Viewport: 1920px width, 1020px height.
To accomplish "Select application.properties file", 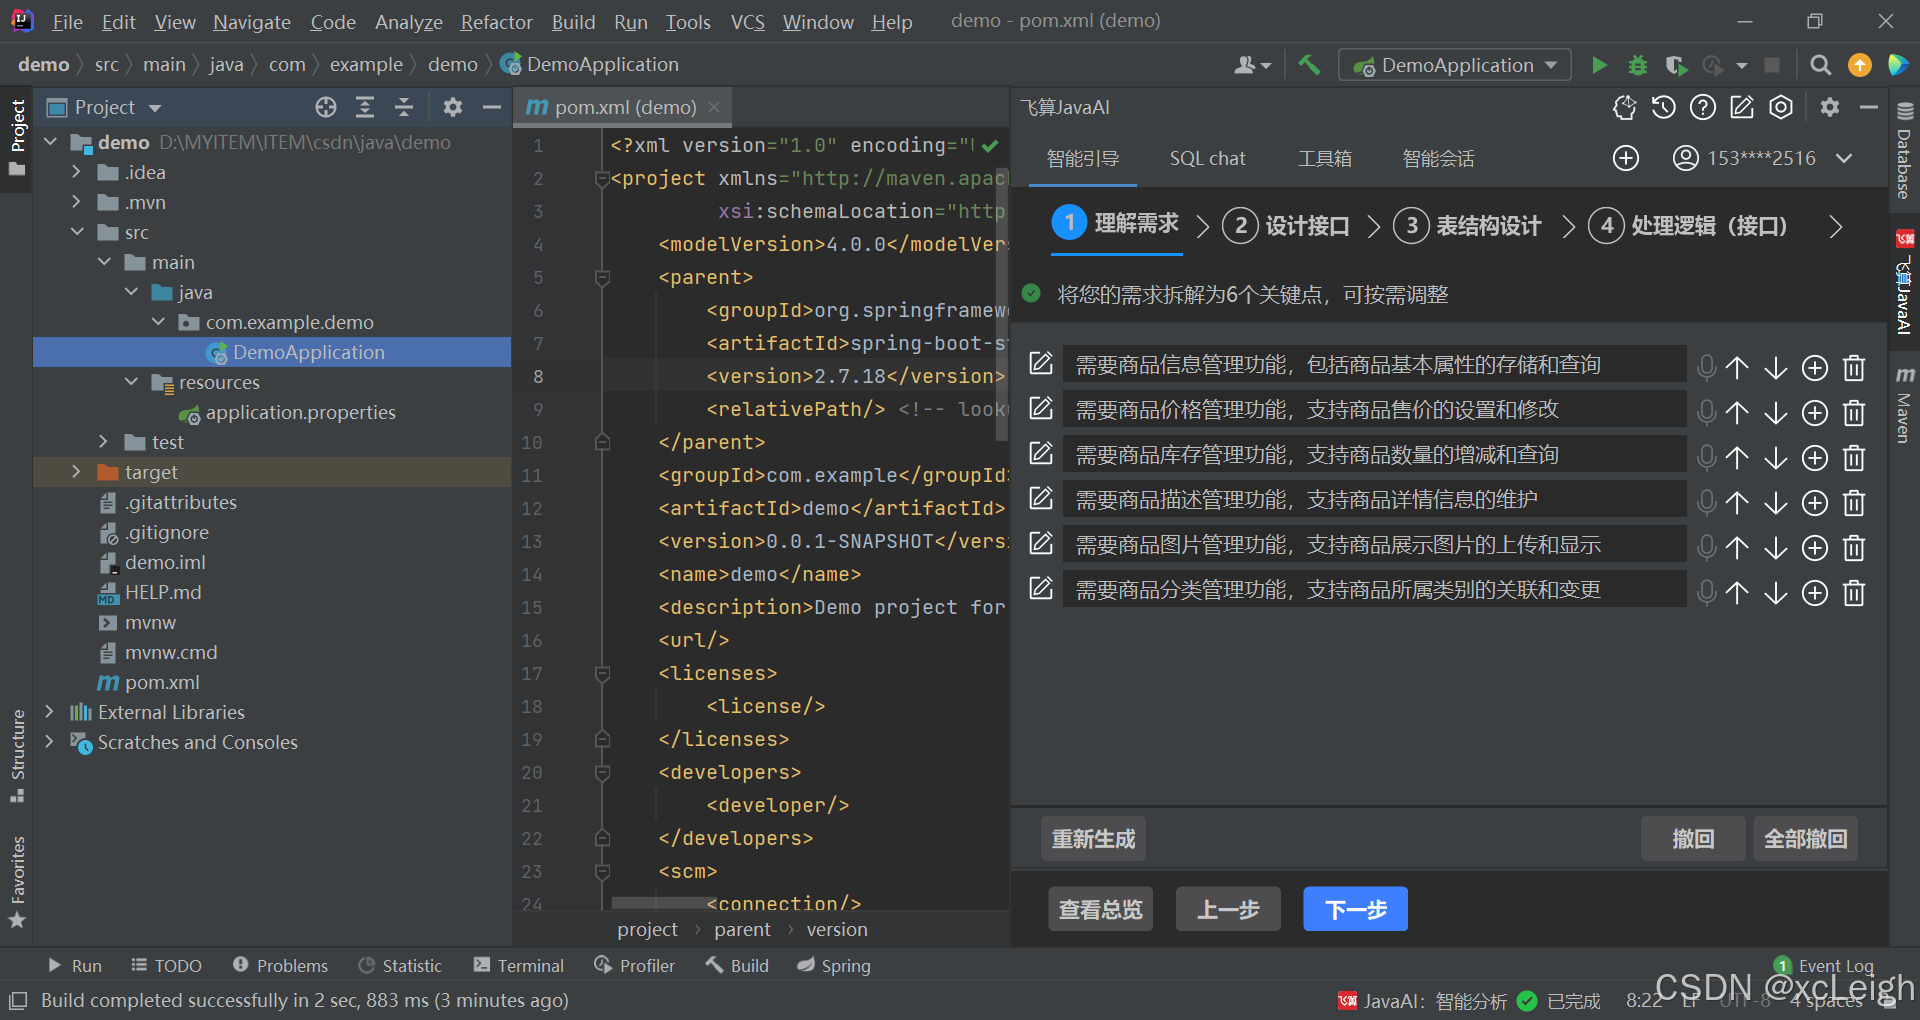I will (300, 412).
